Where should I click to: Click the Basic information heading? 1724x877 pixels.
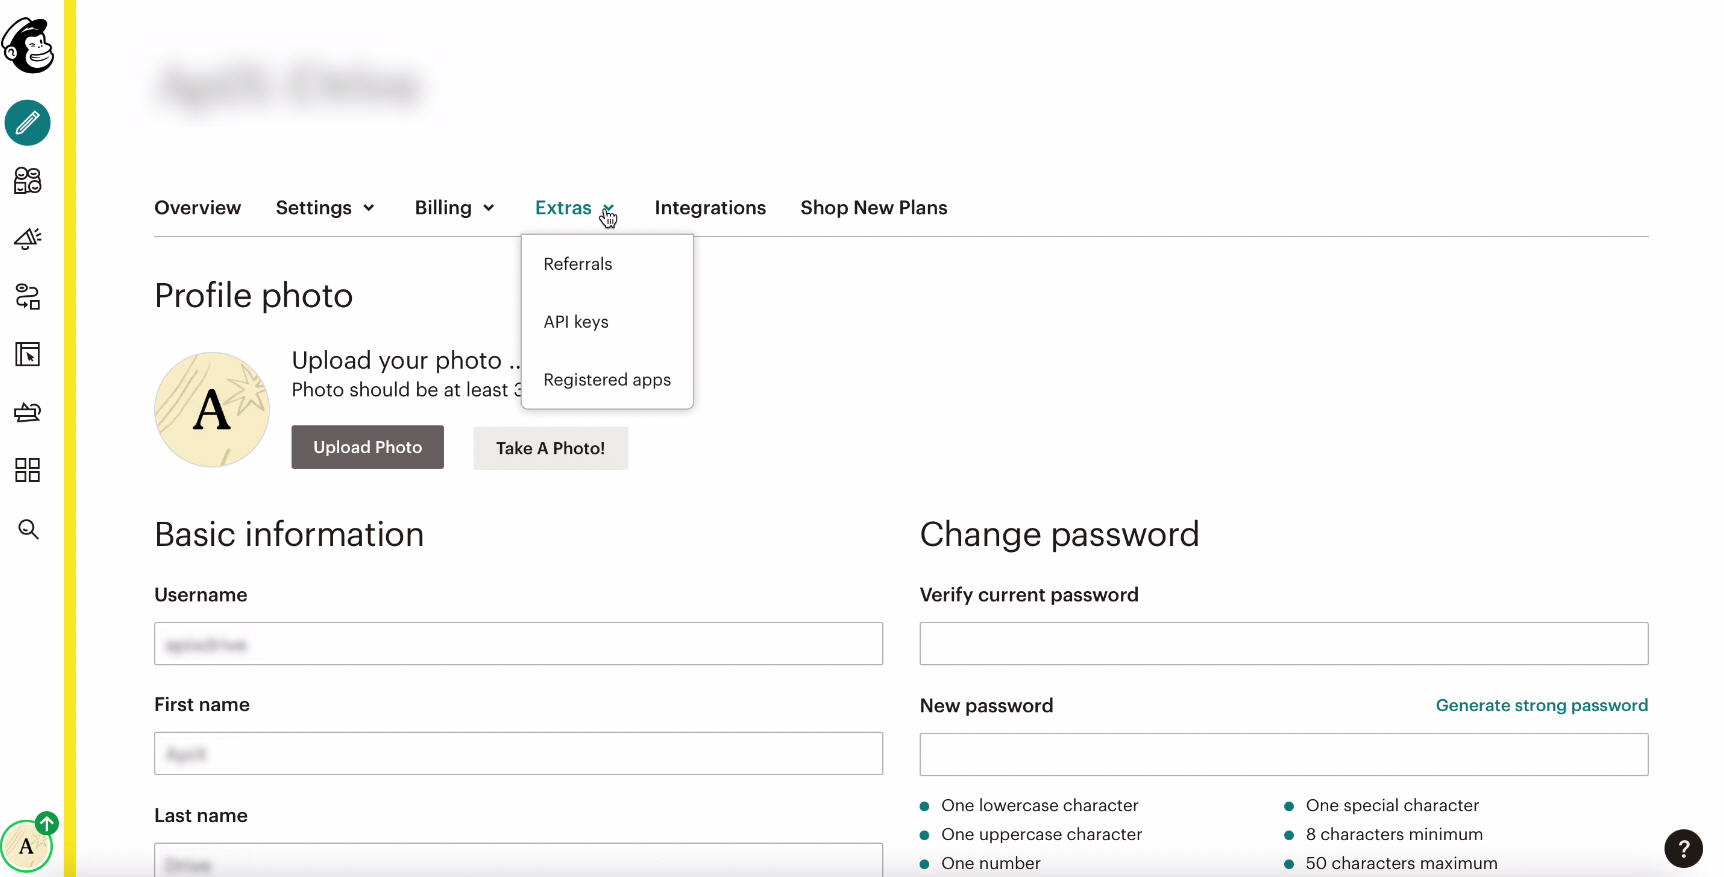(x=289, y=535)
